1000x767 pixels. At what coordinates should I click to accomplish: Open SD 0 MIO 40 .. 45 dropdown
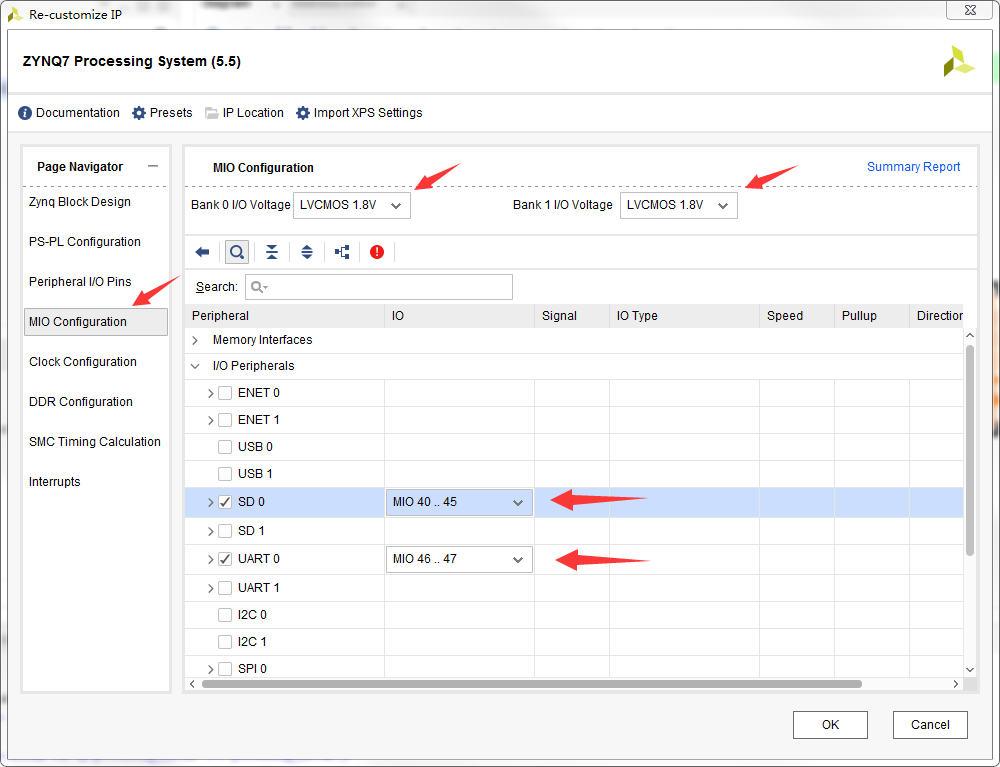pos(459,502)
